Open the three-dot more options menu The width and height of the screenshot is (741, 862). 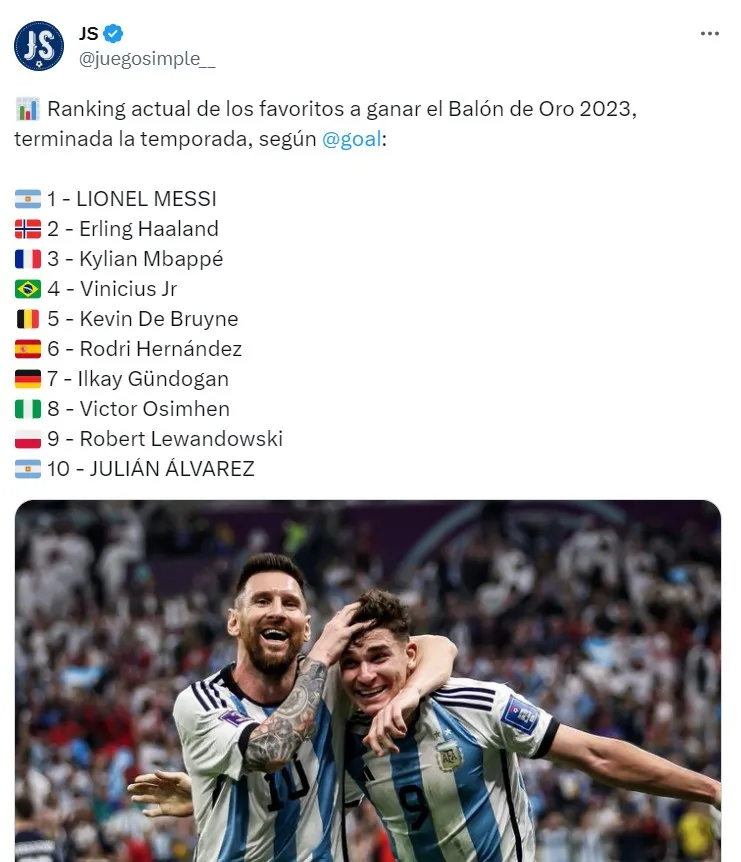(x=709, y=34)
